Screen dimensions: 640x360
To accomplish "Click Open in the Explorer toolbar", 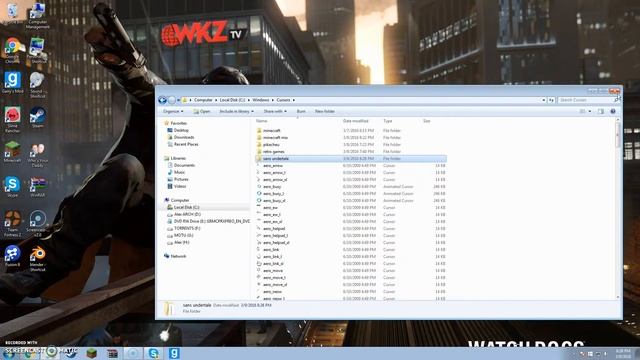I will pyautogui.click(x=202, y=111).
